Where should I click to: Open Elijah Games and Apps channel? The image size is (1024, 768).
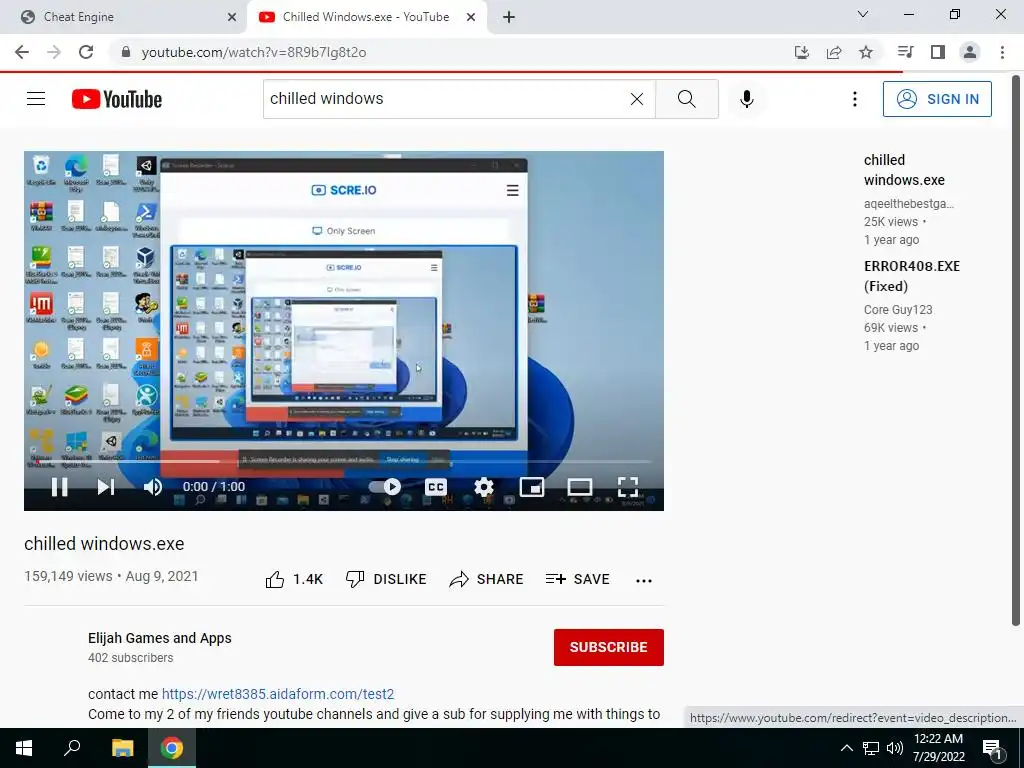tap(159, 638)
